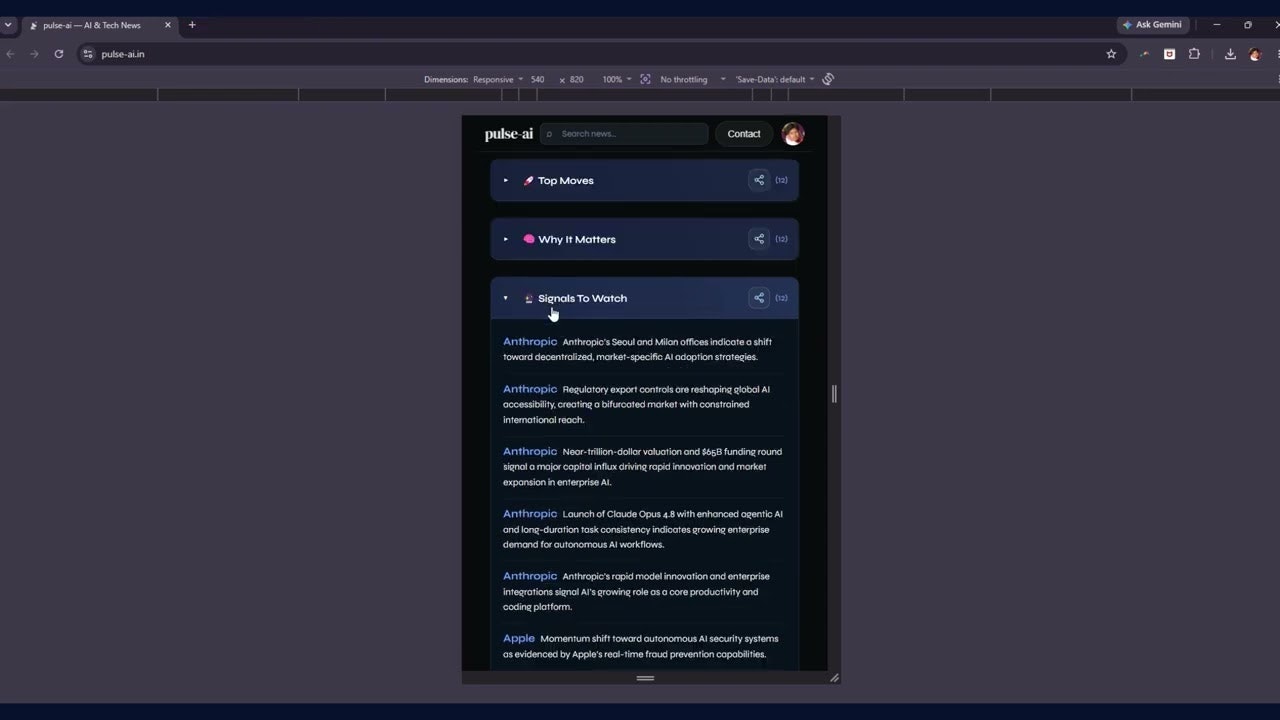Click the viewport width field showing 540
The image size is (1280, 720).
click(x=538, y=79)
